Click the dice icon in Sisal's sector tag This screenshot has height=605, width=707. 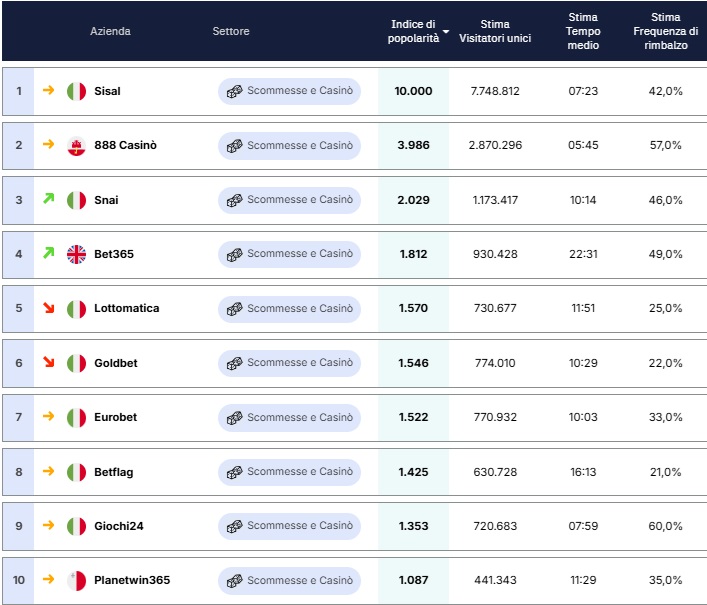(x=234, y=92)
